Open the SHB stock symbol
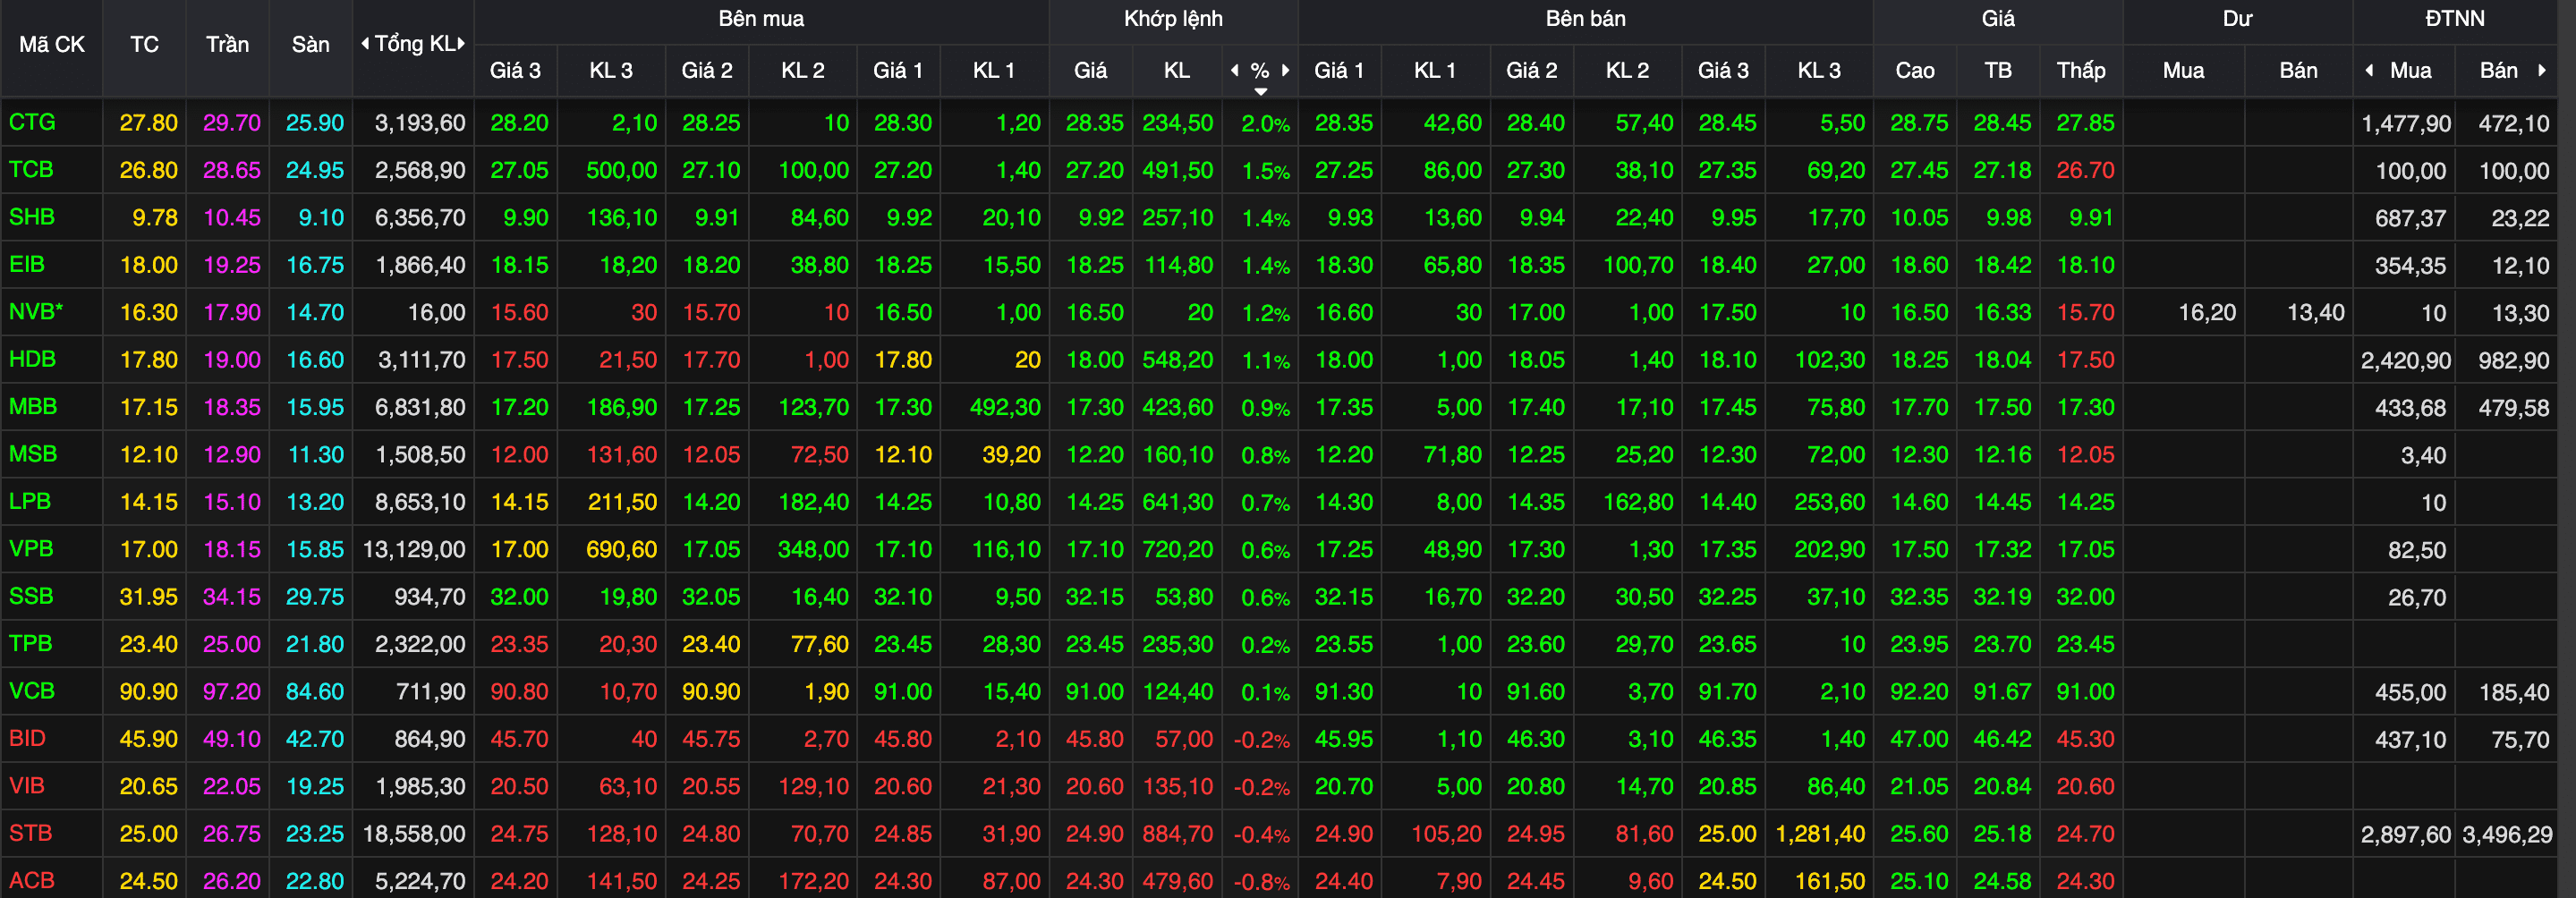The height and width of the screenshot is (898, 2576). click(32, 217)
